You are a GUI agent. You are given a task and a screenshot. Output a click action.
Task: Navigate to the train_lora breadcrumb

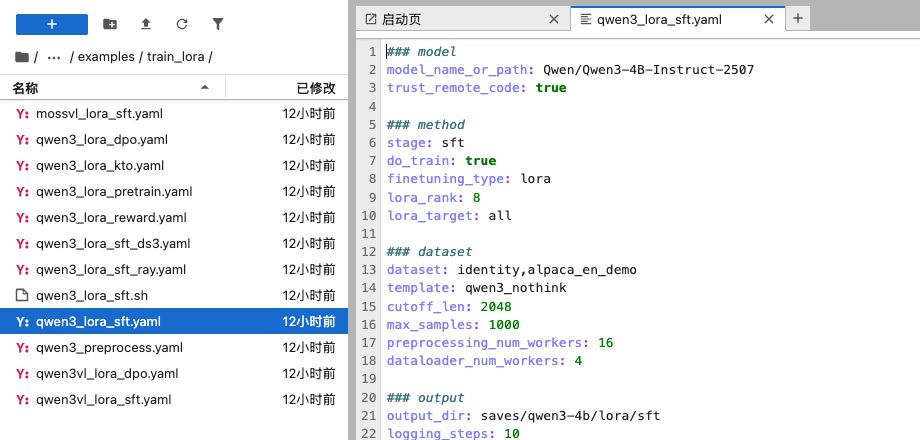pos(175,57)
